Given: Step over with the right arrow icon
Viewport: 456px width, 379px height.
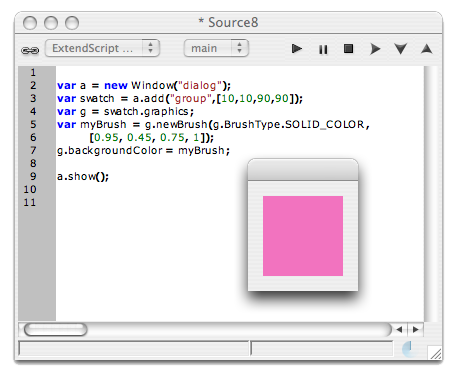Looking at the screenshot, I should 375,49.
